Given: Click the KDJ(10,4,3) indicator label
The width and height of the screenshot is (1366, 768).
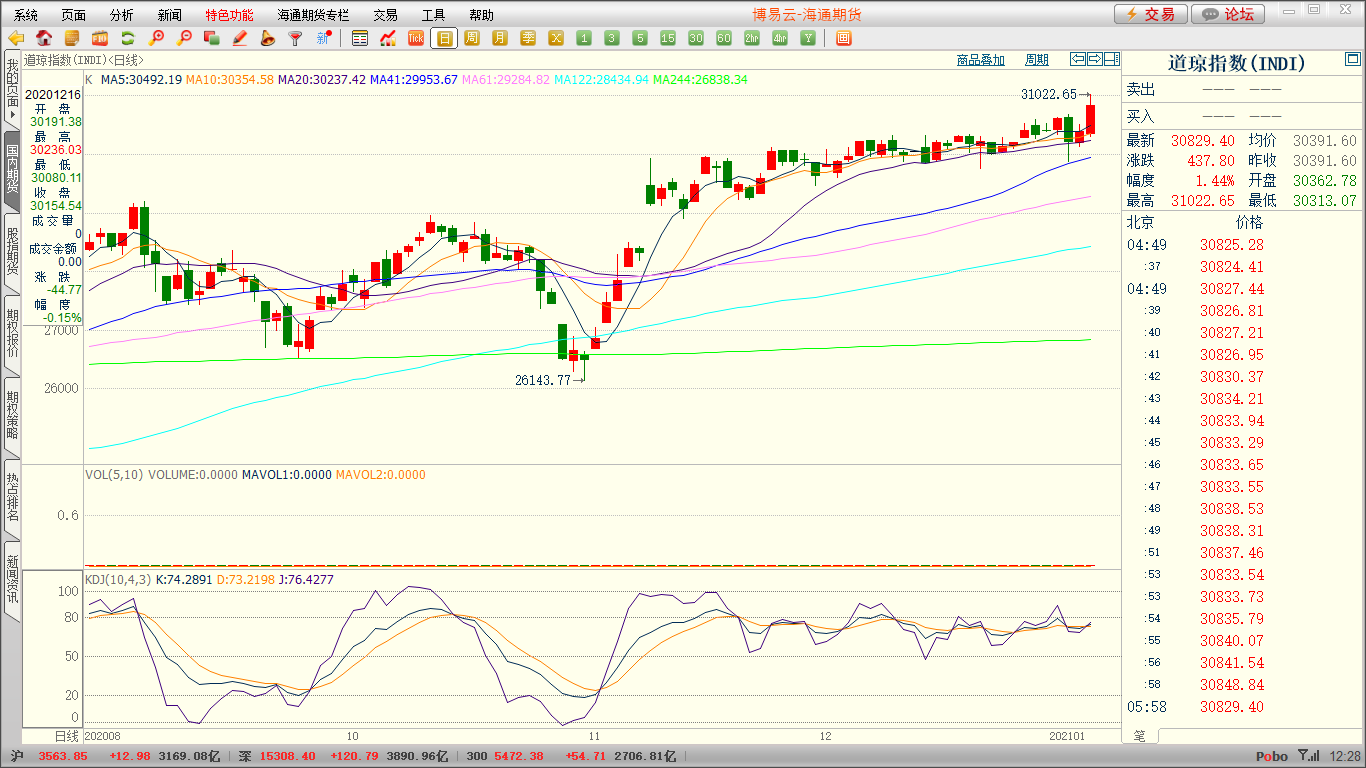Looking at the screenshot, I should (x=118, y=579).
